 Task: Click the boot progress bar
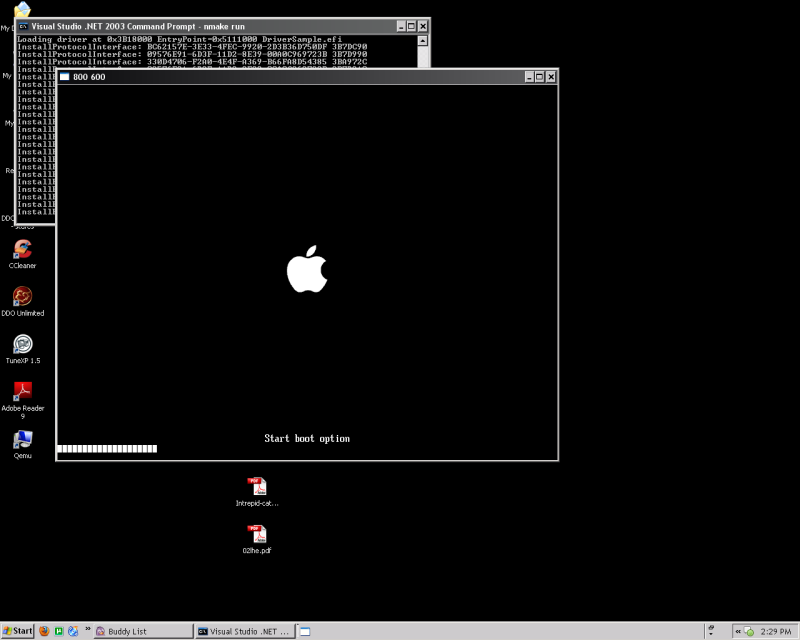[107, 449]
